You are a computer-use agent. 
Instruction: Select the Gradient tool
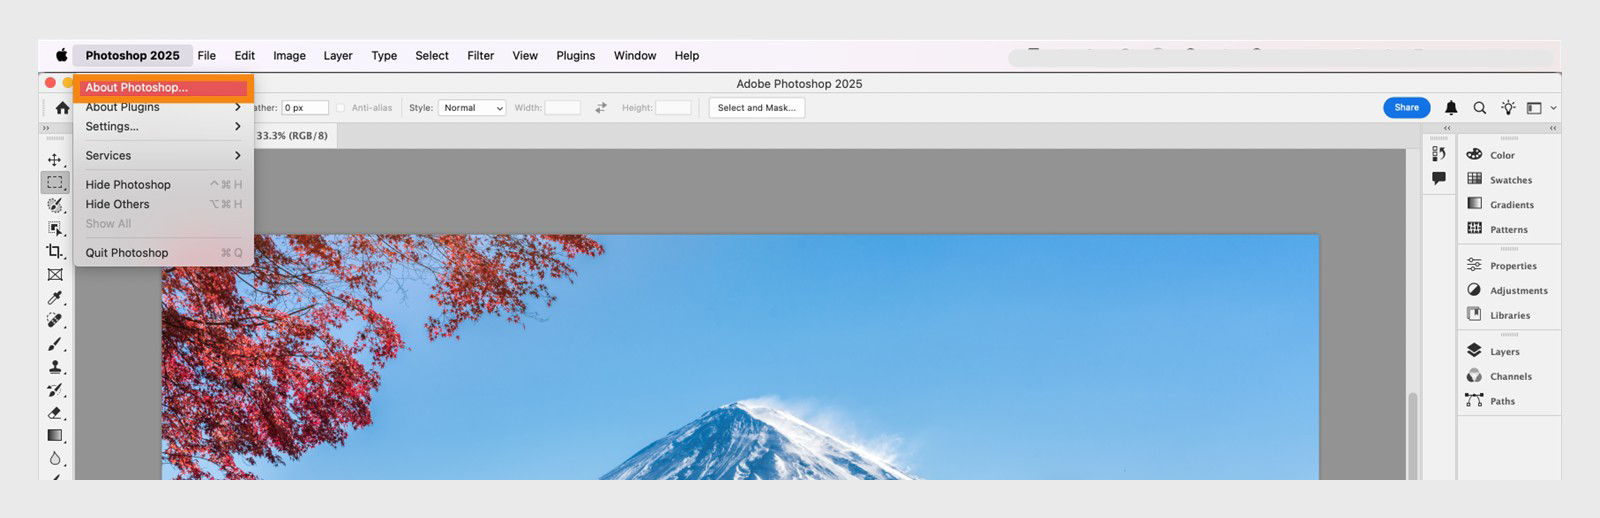pyautogui.click(x=55, y=436)
